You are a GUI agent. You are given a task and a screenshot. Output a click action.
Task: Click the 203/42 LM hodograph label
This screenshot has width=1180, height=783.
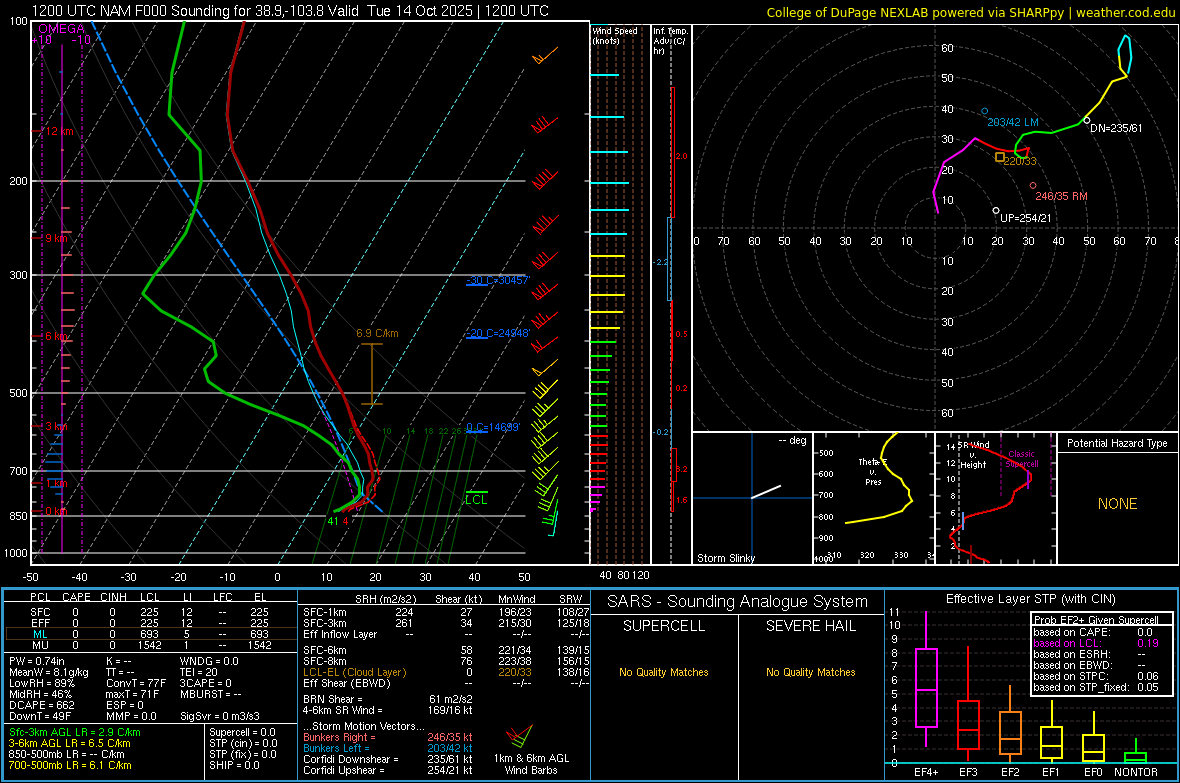point(1012,122)
